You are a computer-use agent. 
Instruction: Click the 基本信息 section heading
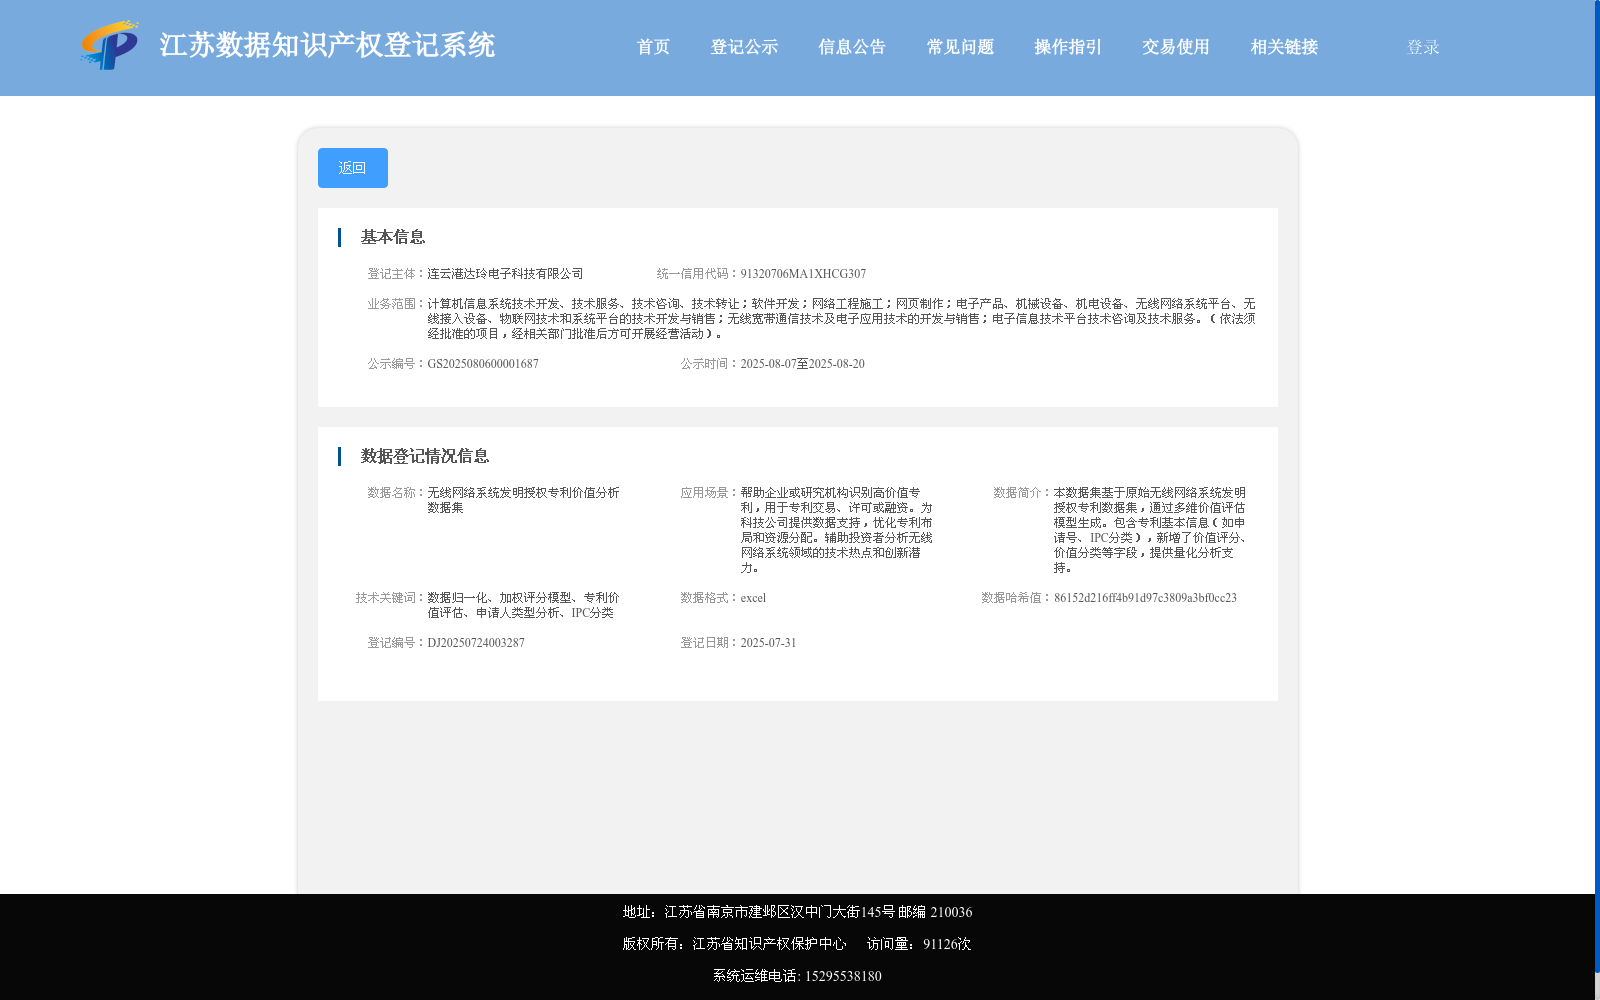pyautogui.click(x=393, y=237)
